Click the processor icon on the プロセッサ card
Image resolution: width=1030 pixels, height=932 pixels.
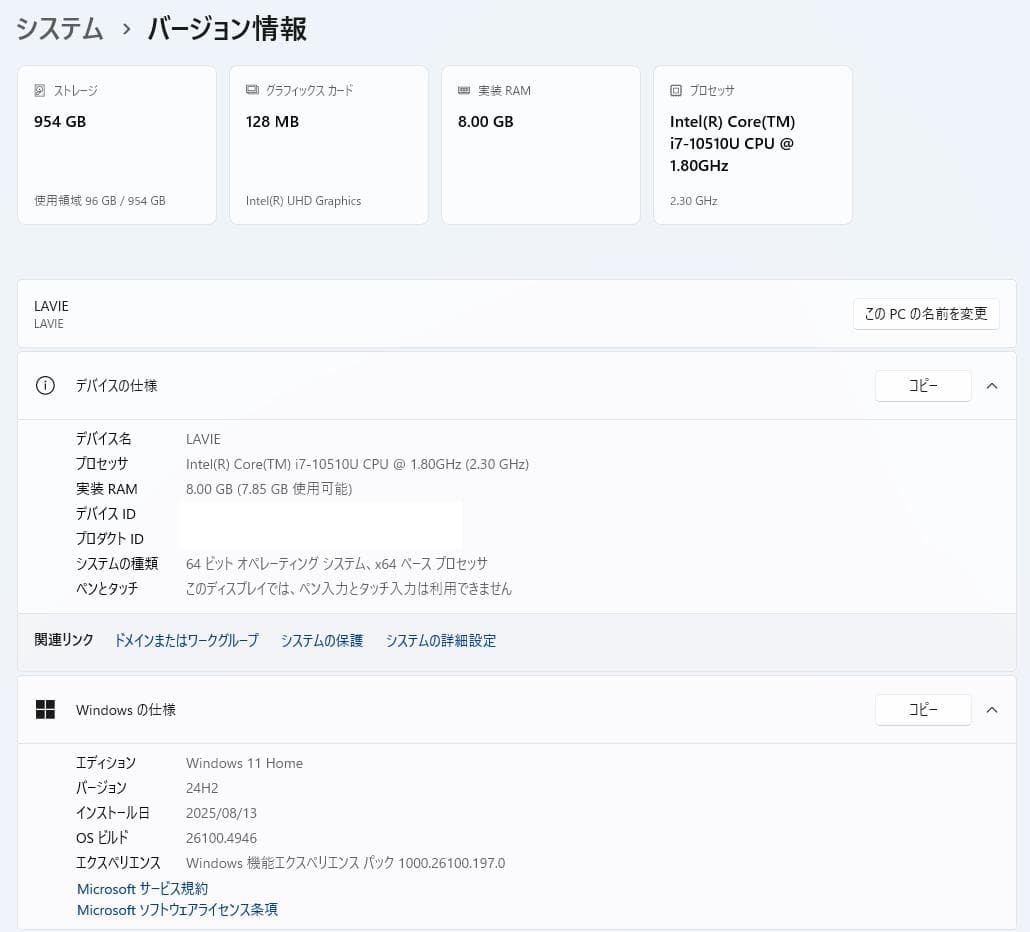(x=677, y=90)
